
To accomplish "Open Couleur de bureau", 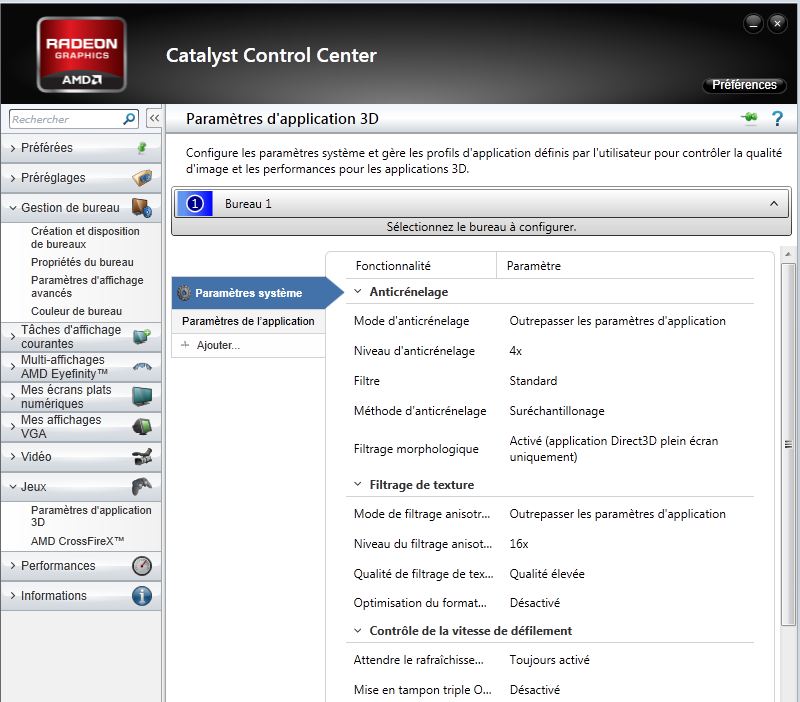I will tap(76, 311).
